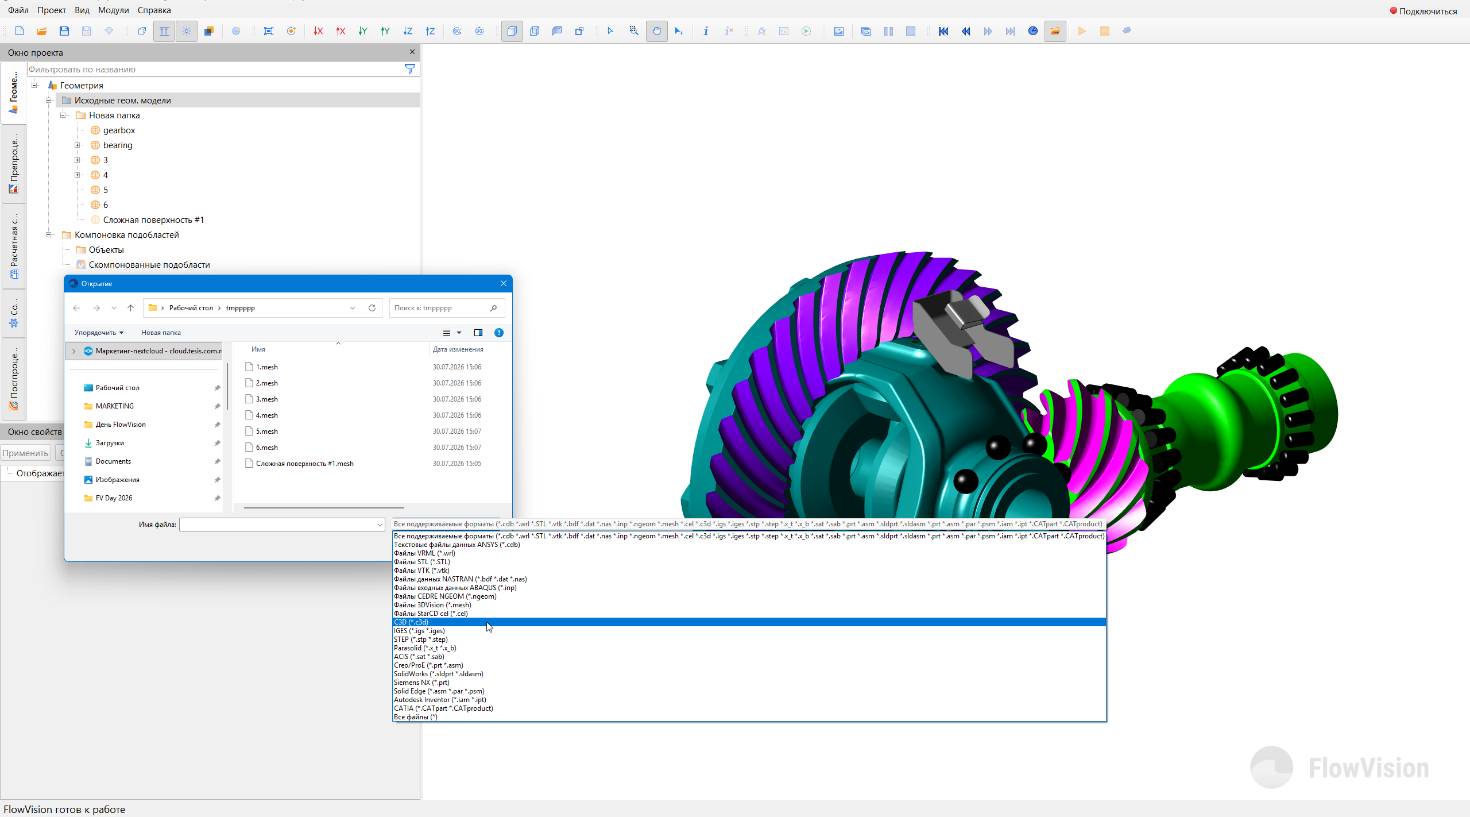The height and width of the screenshot is (817, 1470).
Task: Select the 'C3D (*.c3d)' file type
Action: tap(749, 622)
